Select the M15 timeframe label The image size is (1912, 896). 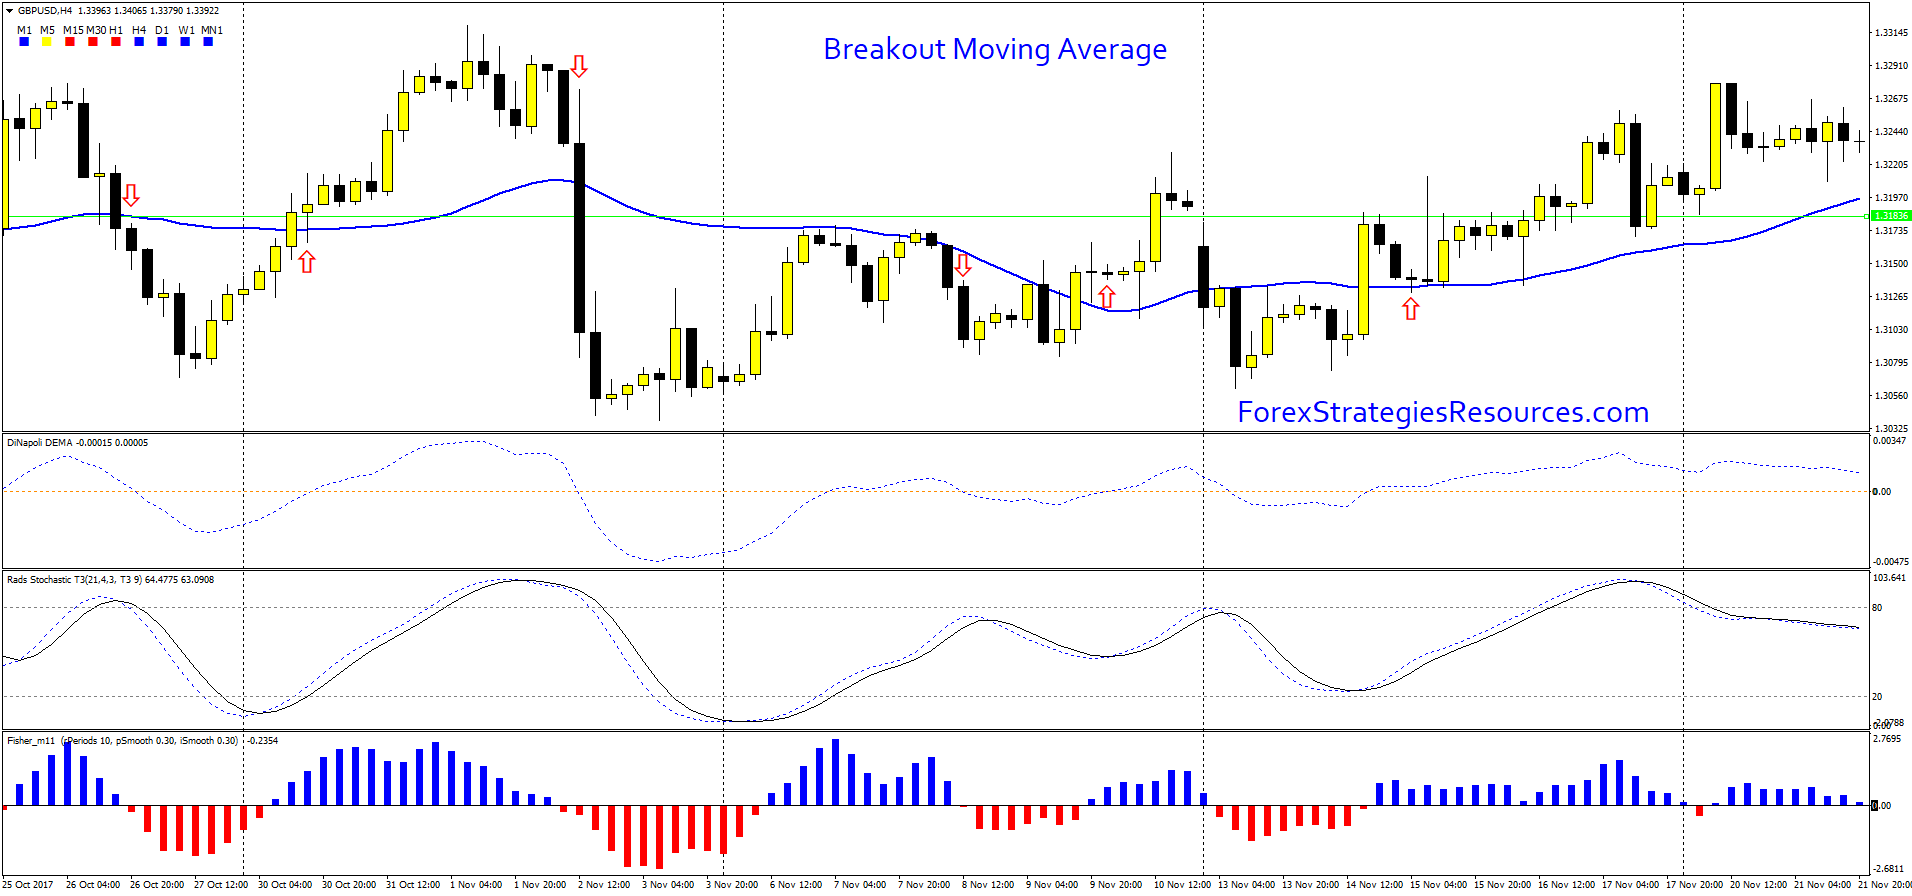point(74,30)
